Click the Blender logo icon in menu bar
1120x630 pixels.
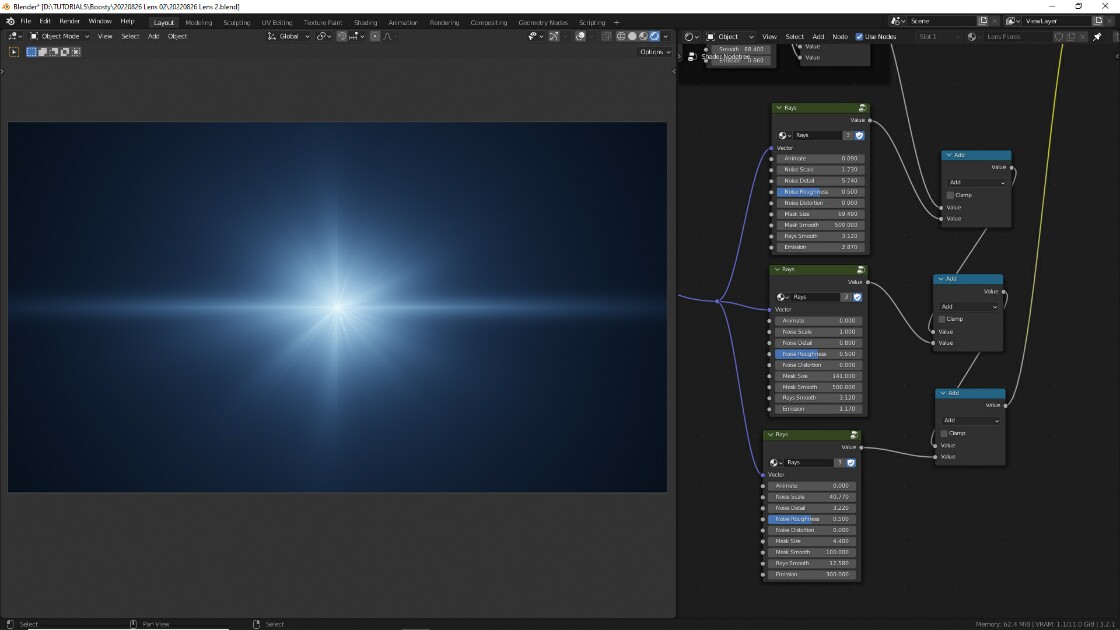tap(10, 21)
